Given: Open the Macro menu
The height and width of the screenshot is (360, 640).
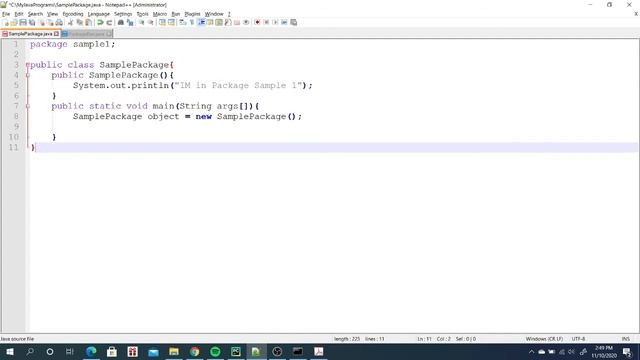Looking at the screenshot, I should (x=160, y=14).
